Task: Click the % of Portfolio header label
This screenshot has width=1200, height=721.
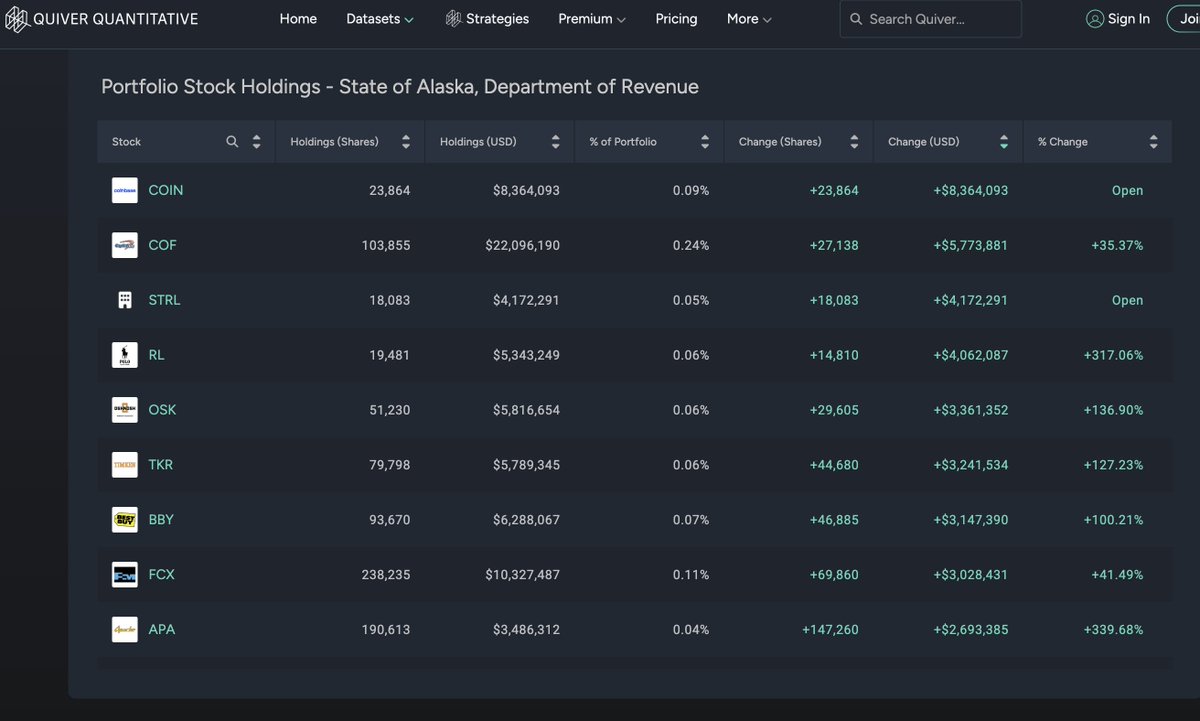Action: tap(623, 142)
